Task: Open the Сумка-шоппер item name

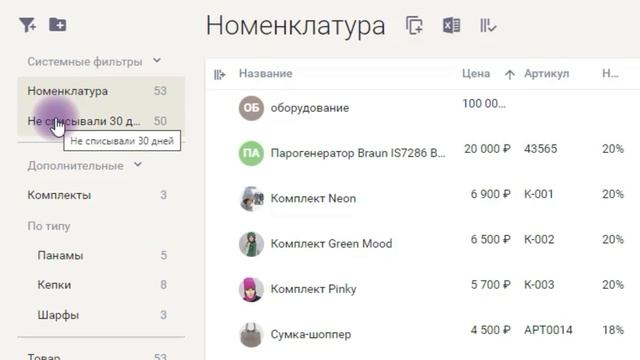Action: (x=311, y=334)
